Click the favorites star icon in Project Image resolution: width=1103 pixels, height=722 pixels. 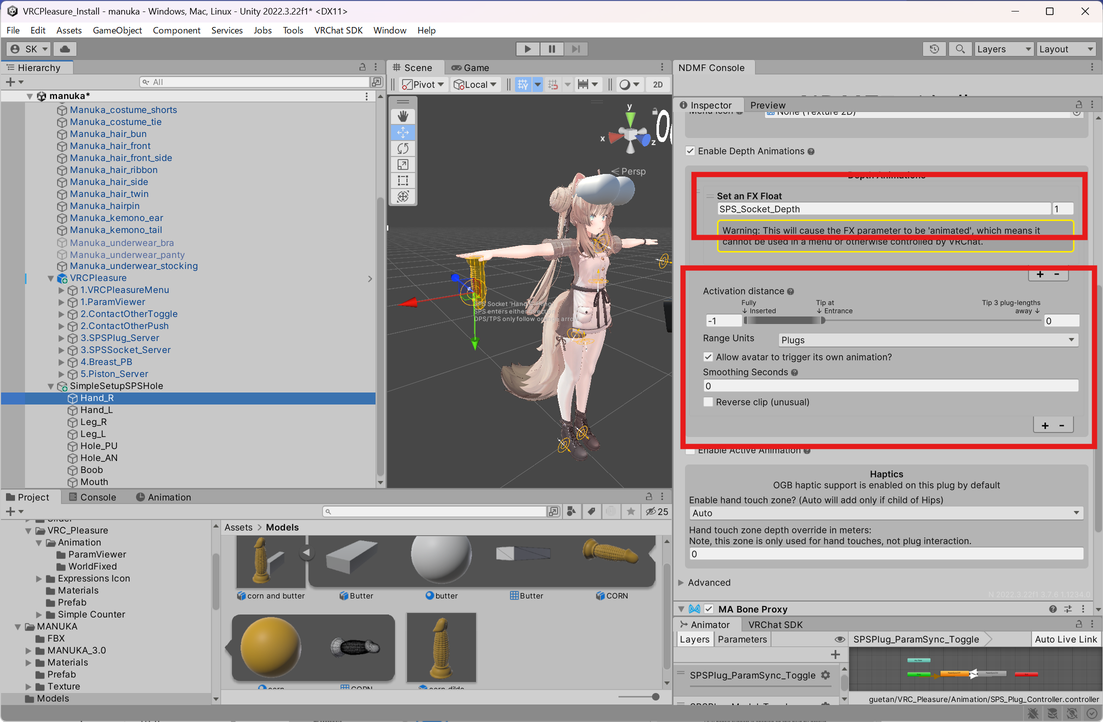pos(631,512)
